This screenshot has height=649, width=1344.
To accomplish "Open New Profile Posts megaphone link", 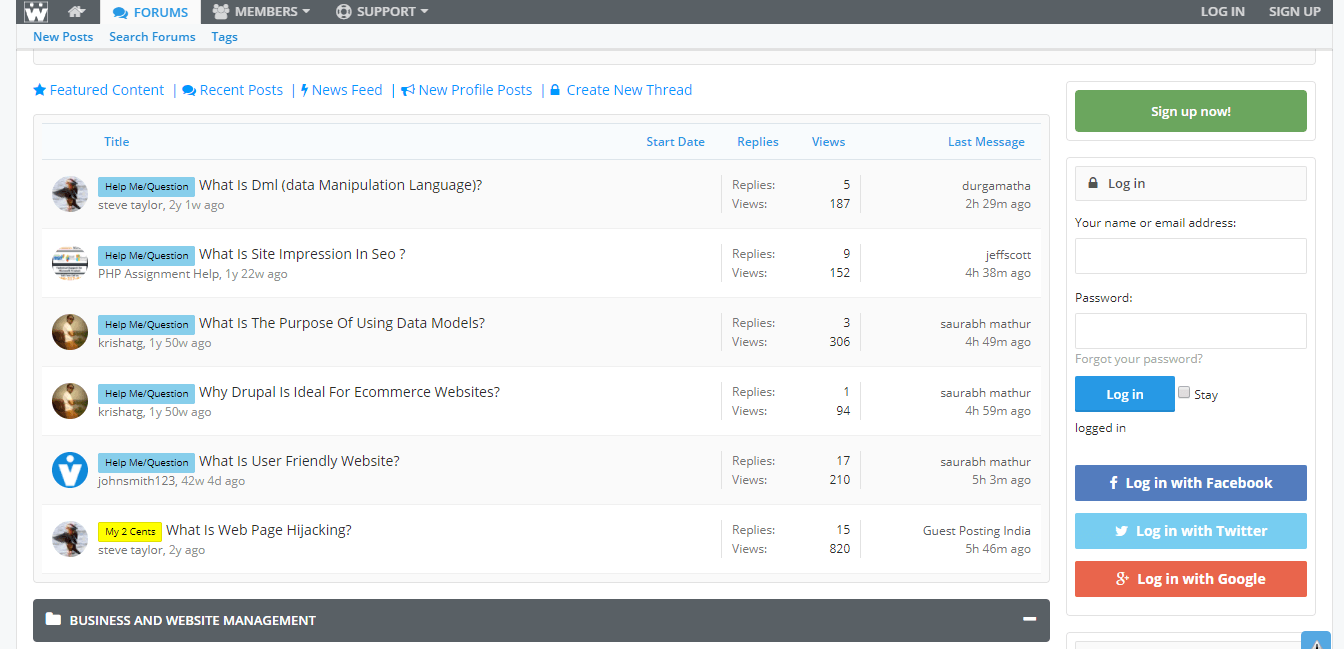I will [x=466, y=90].
